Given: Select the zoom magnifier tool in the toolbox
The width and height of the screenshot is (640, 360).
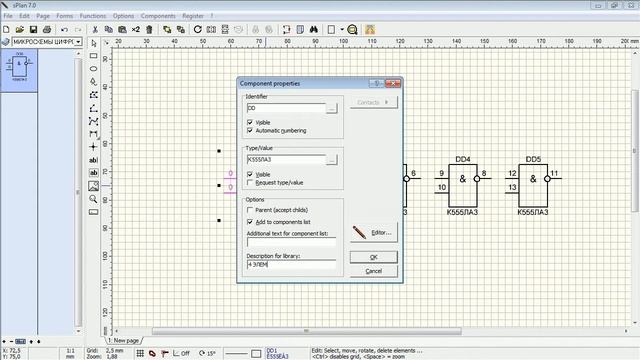Looking at the screenshot, I should click(93, 199).
